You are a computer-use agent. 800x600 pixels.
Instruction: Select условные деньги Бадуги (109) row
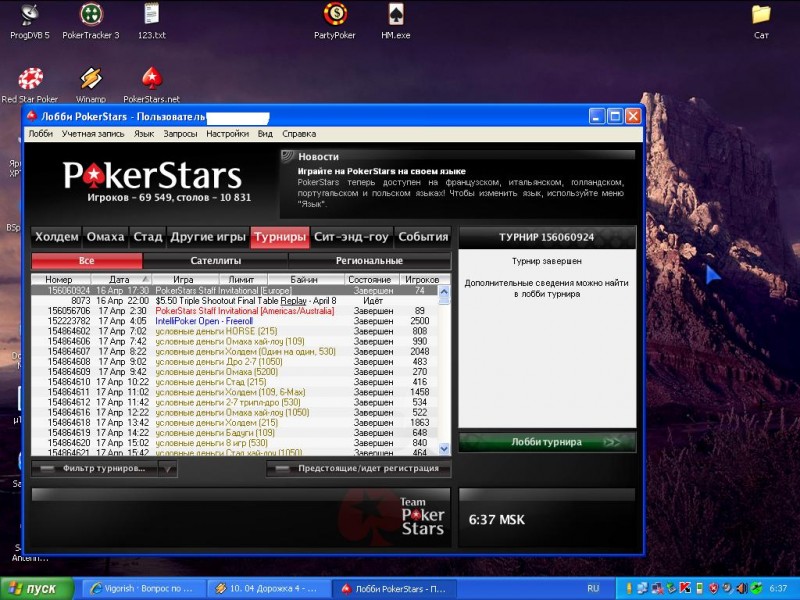coord(234,433)
